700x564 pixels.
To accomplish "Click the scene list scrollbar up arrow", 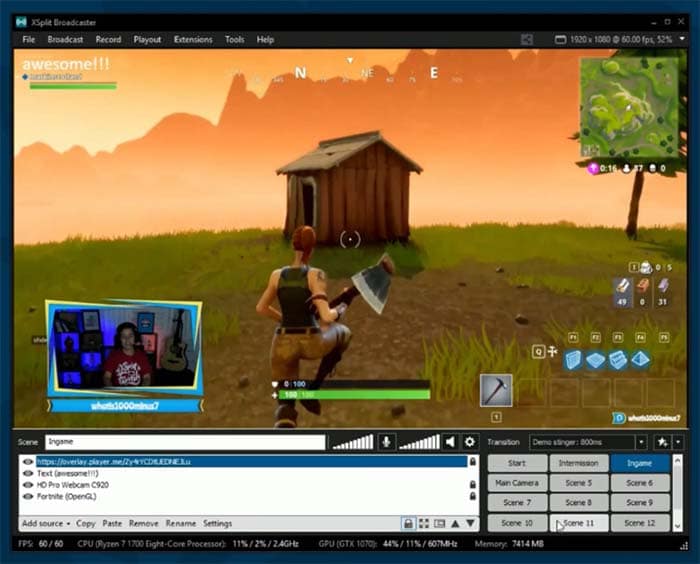I will coord(677,460).
